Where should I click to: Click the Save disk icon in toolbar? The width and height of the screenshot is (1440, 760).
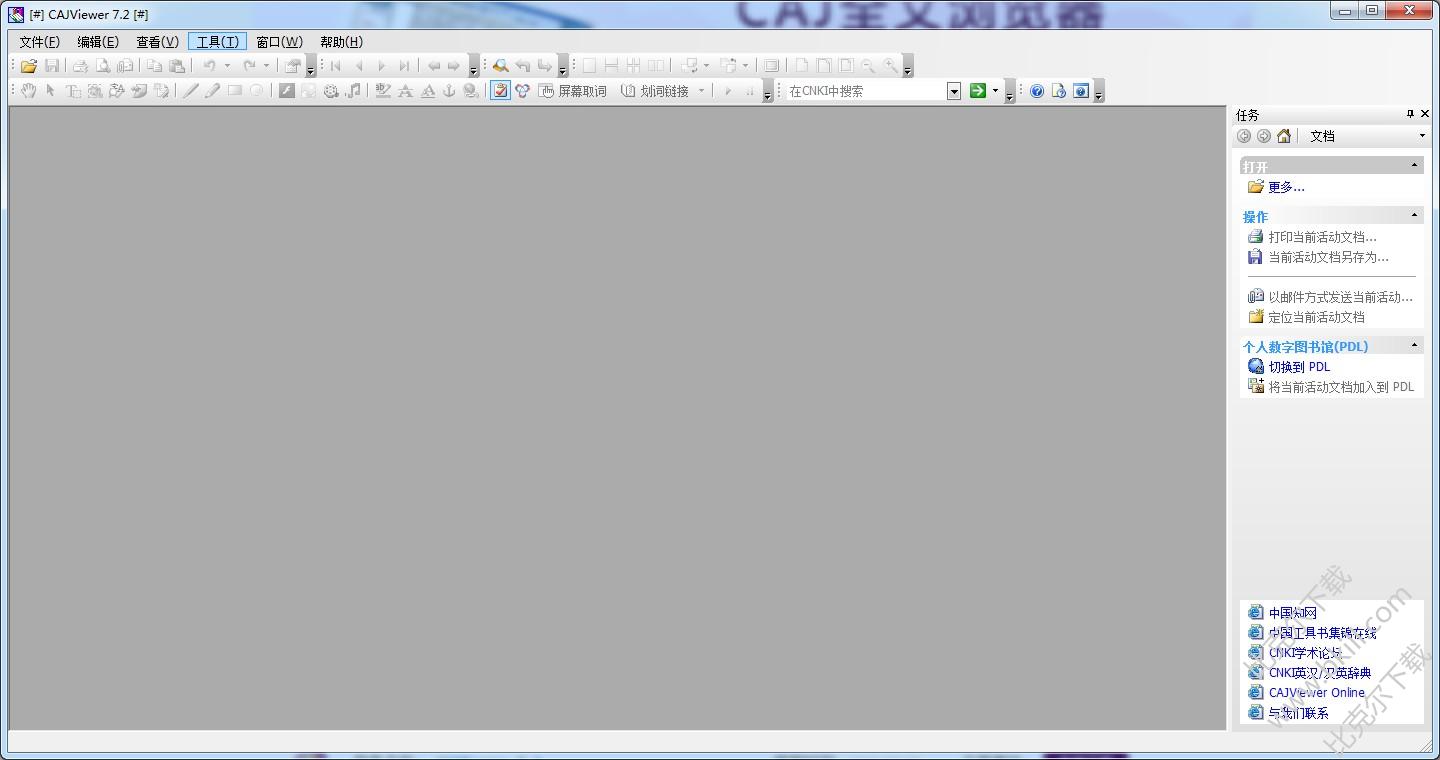[52, 66]
